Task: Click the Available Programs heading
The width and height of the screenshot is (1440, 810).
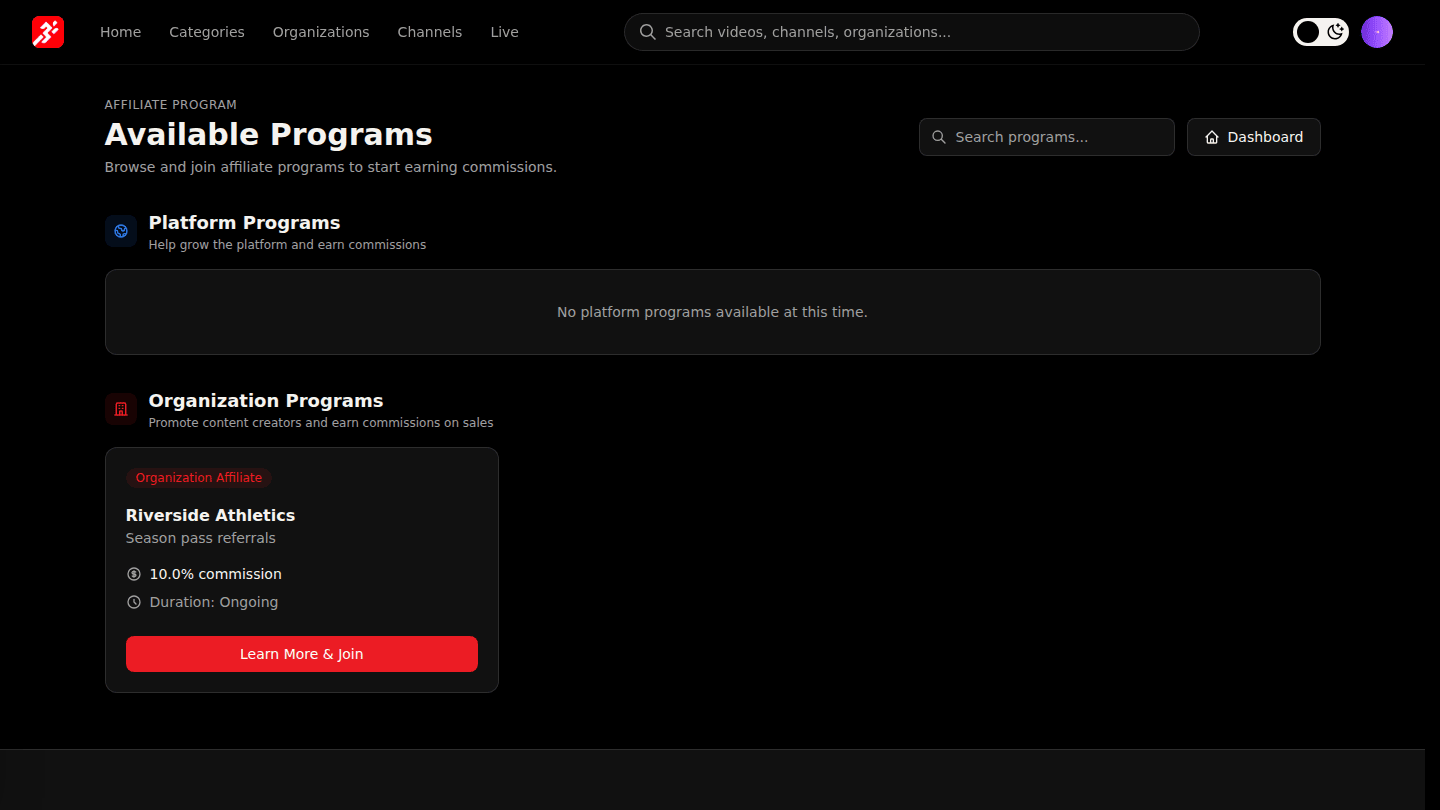Action: (269, 135)
